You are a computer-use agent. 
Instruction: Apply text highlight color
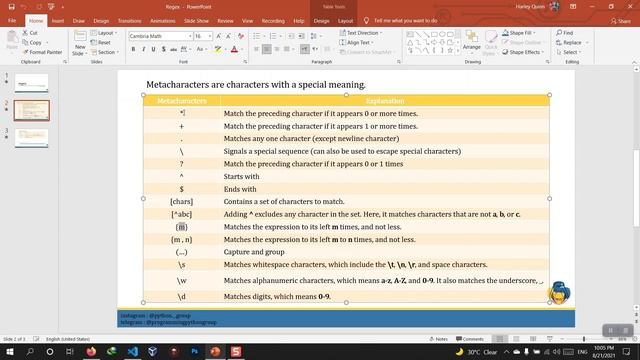218,49
